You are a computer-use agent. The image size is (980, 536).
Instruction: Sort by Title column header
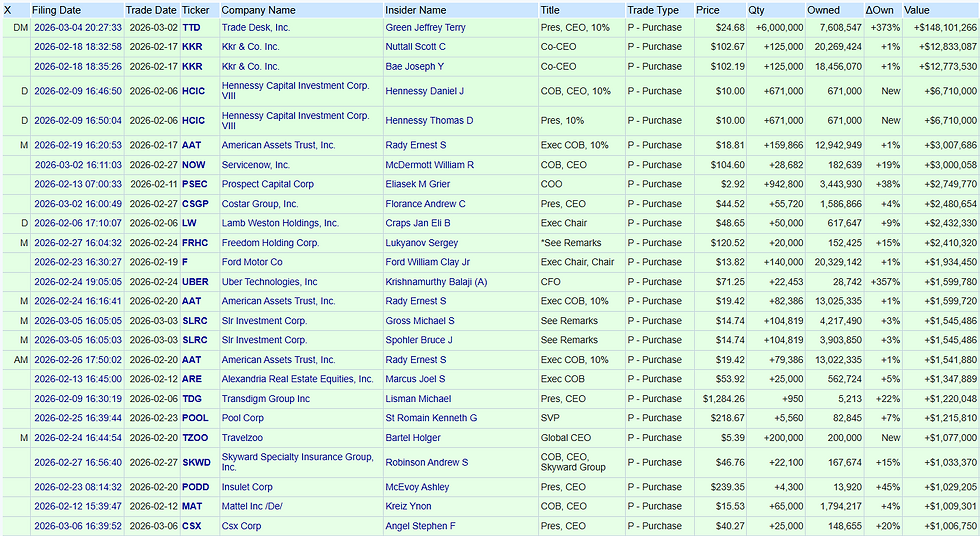(x=550, y=10)
